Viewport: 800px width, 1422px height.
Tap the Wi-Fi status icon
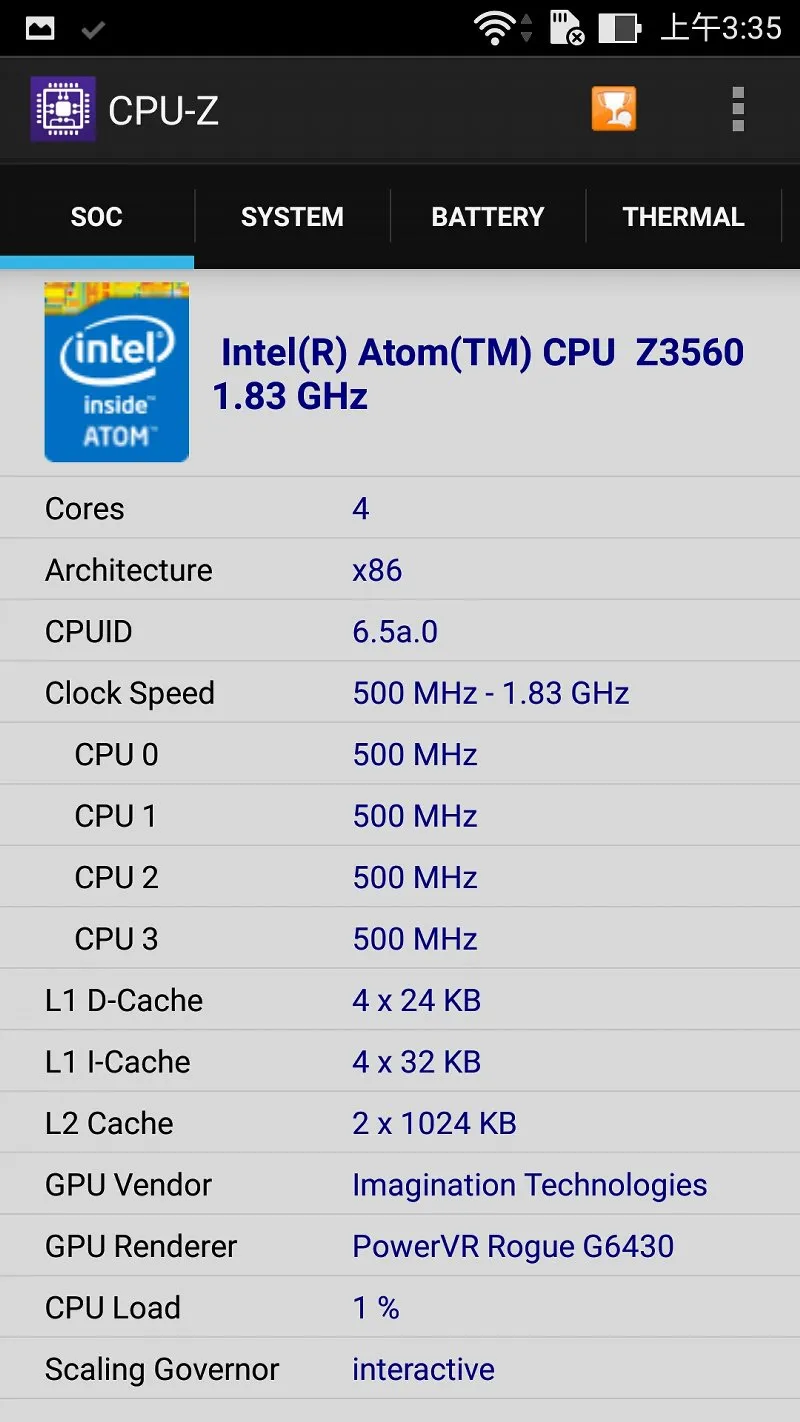pyautogui.click(x=496, y=28)
